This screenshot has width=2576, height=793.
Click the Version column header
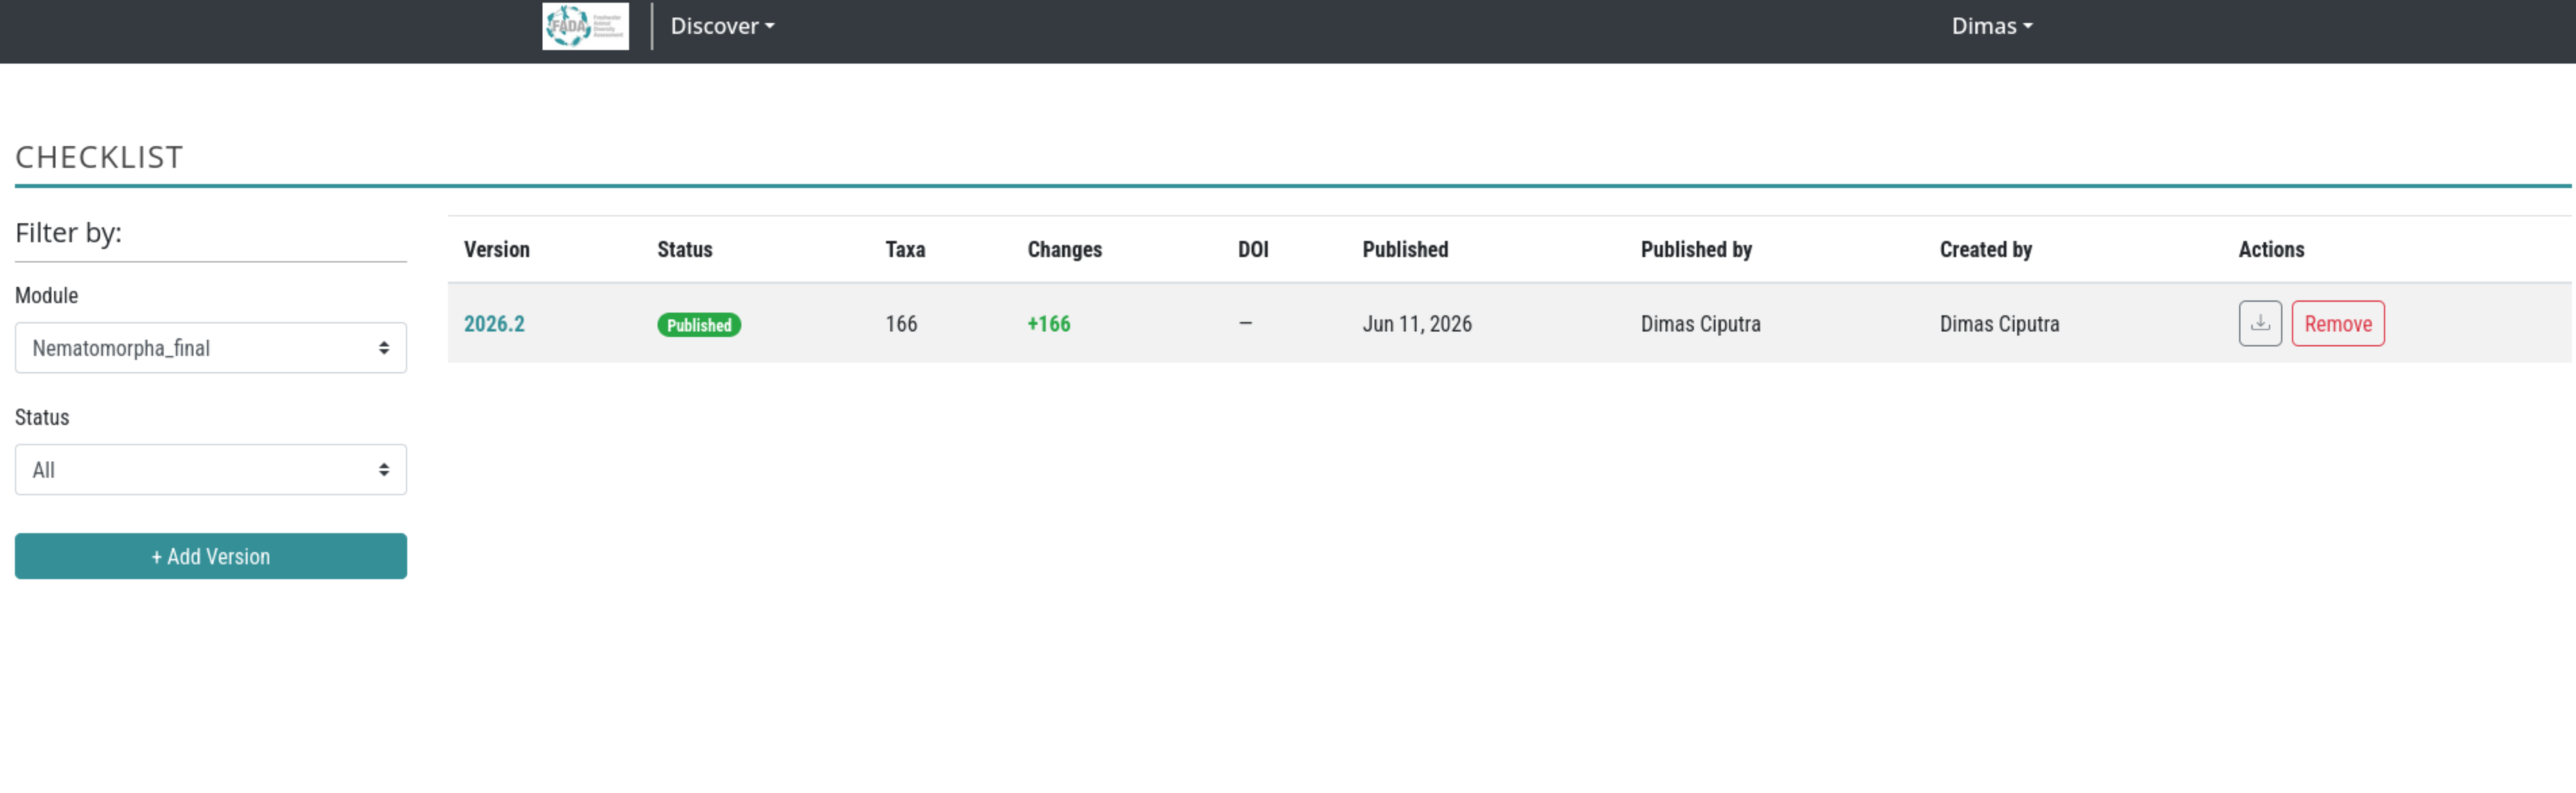coord(497,249)
